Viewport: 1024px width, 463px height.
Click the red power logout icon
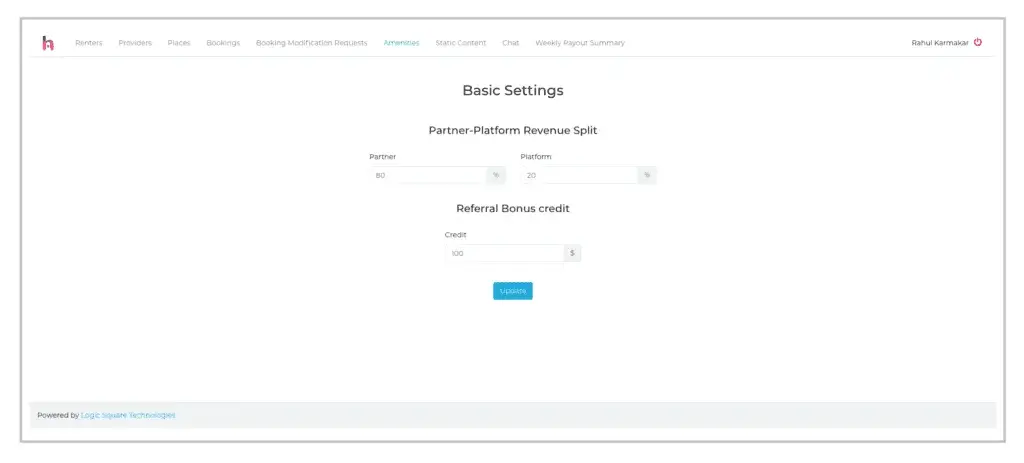978,43
